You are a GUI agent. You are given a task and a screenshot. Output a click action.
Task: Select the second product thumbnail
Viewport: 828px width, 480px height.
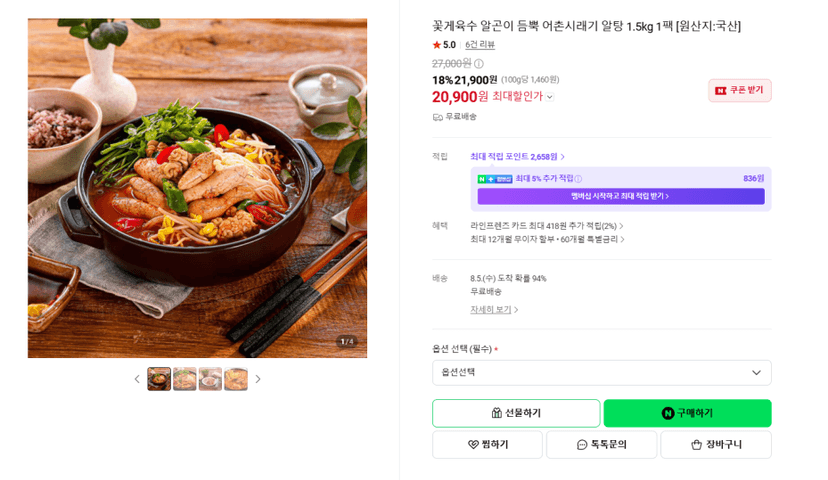click(185, 379)
